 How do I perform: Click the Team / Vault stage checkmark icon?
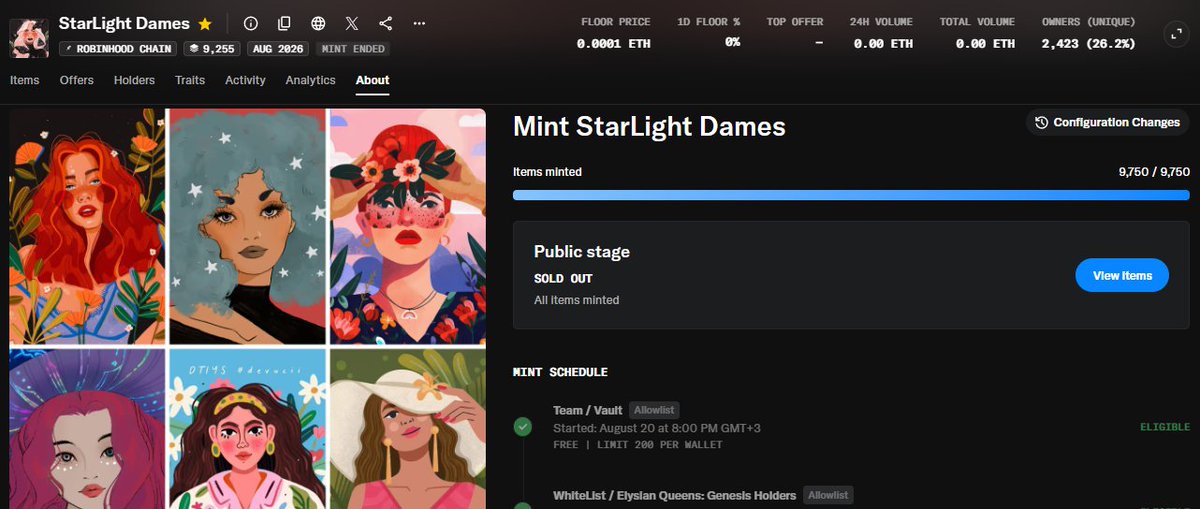pos(522,427)
